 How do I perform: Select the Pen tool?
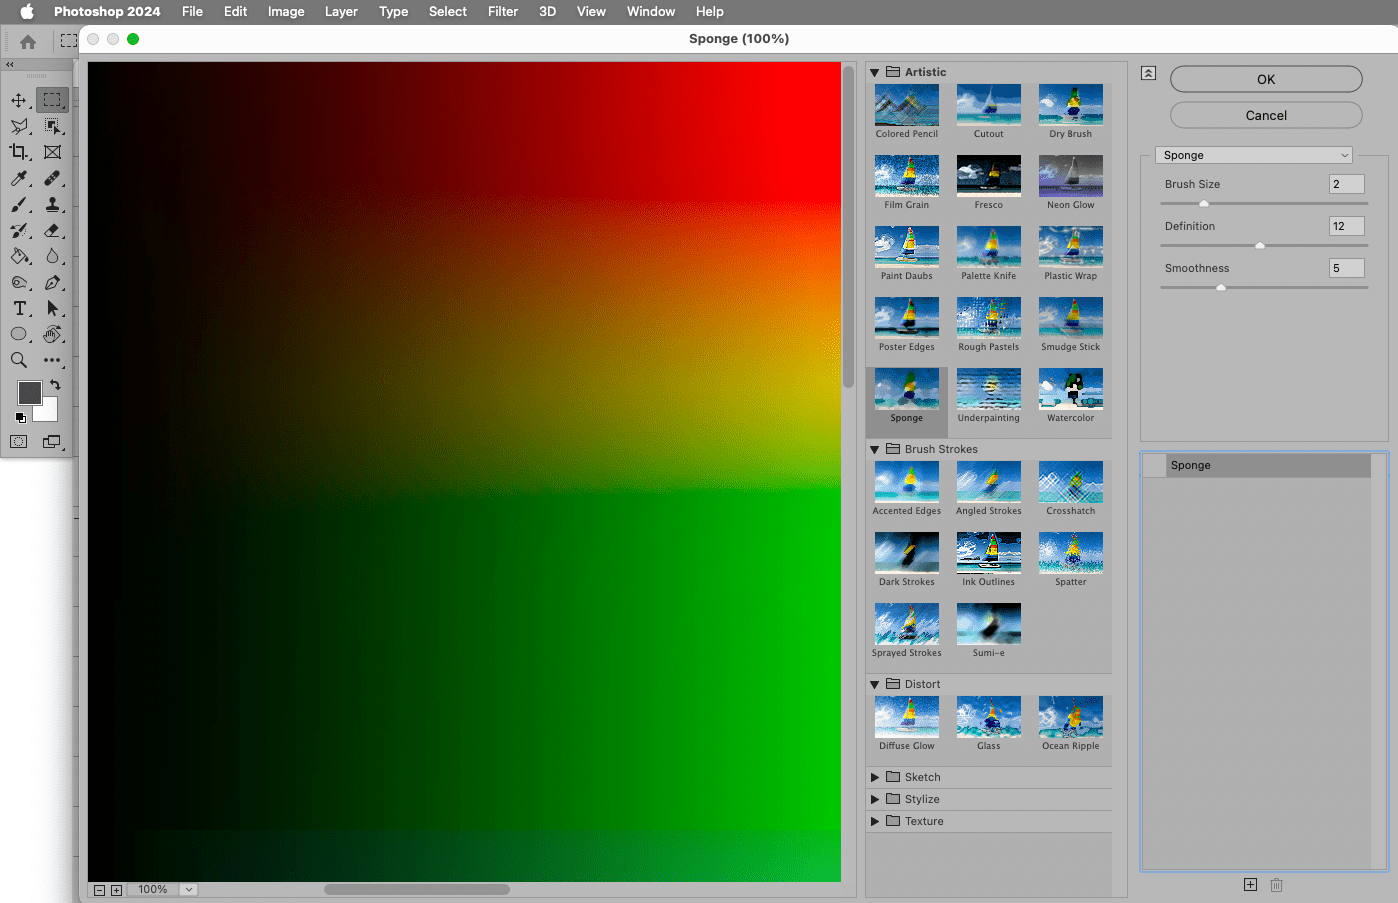point(52,282)
